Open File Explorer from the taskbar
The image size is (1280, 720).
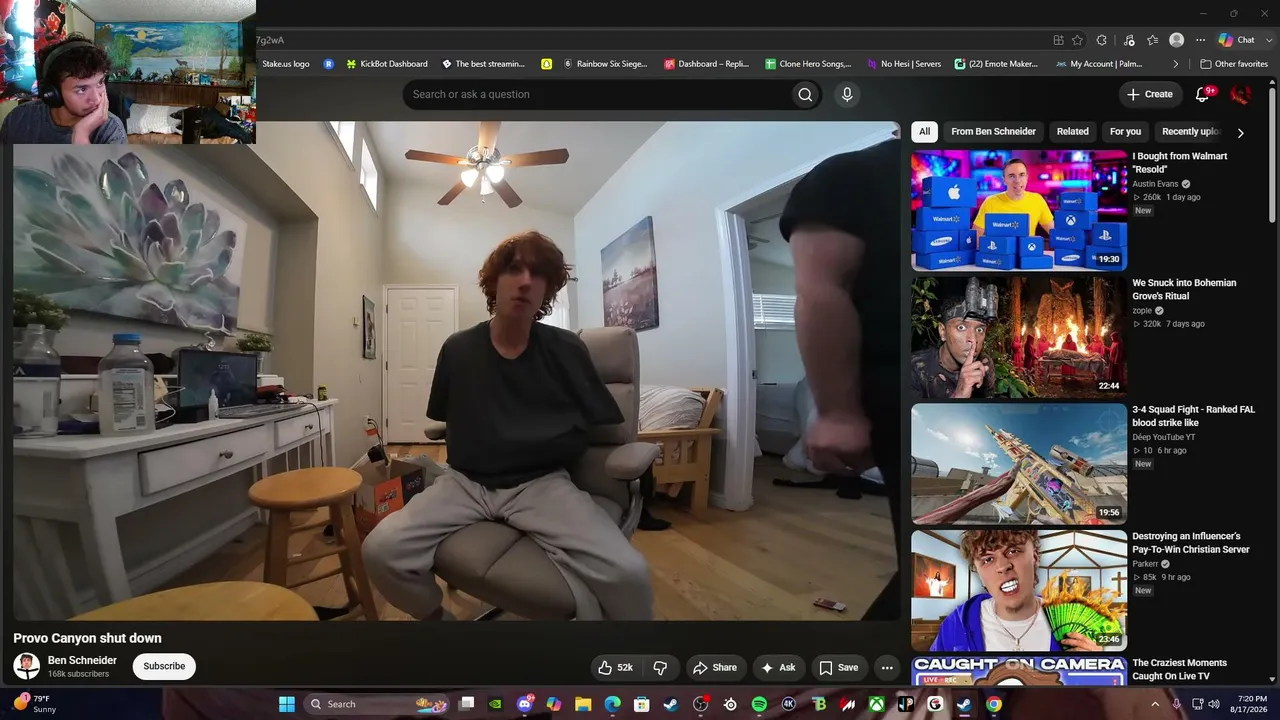pyautogui.click(x=583, y=704)
